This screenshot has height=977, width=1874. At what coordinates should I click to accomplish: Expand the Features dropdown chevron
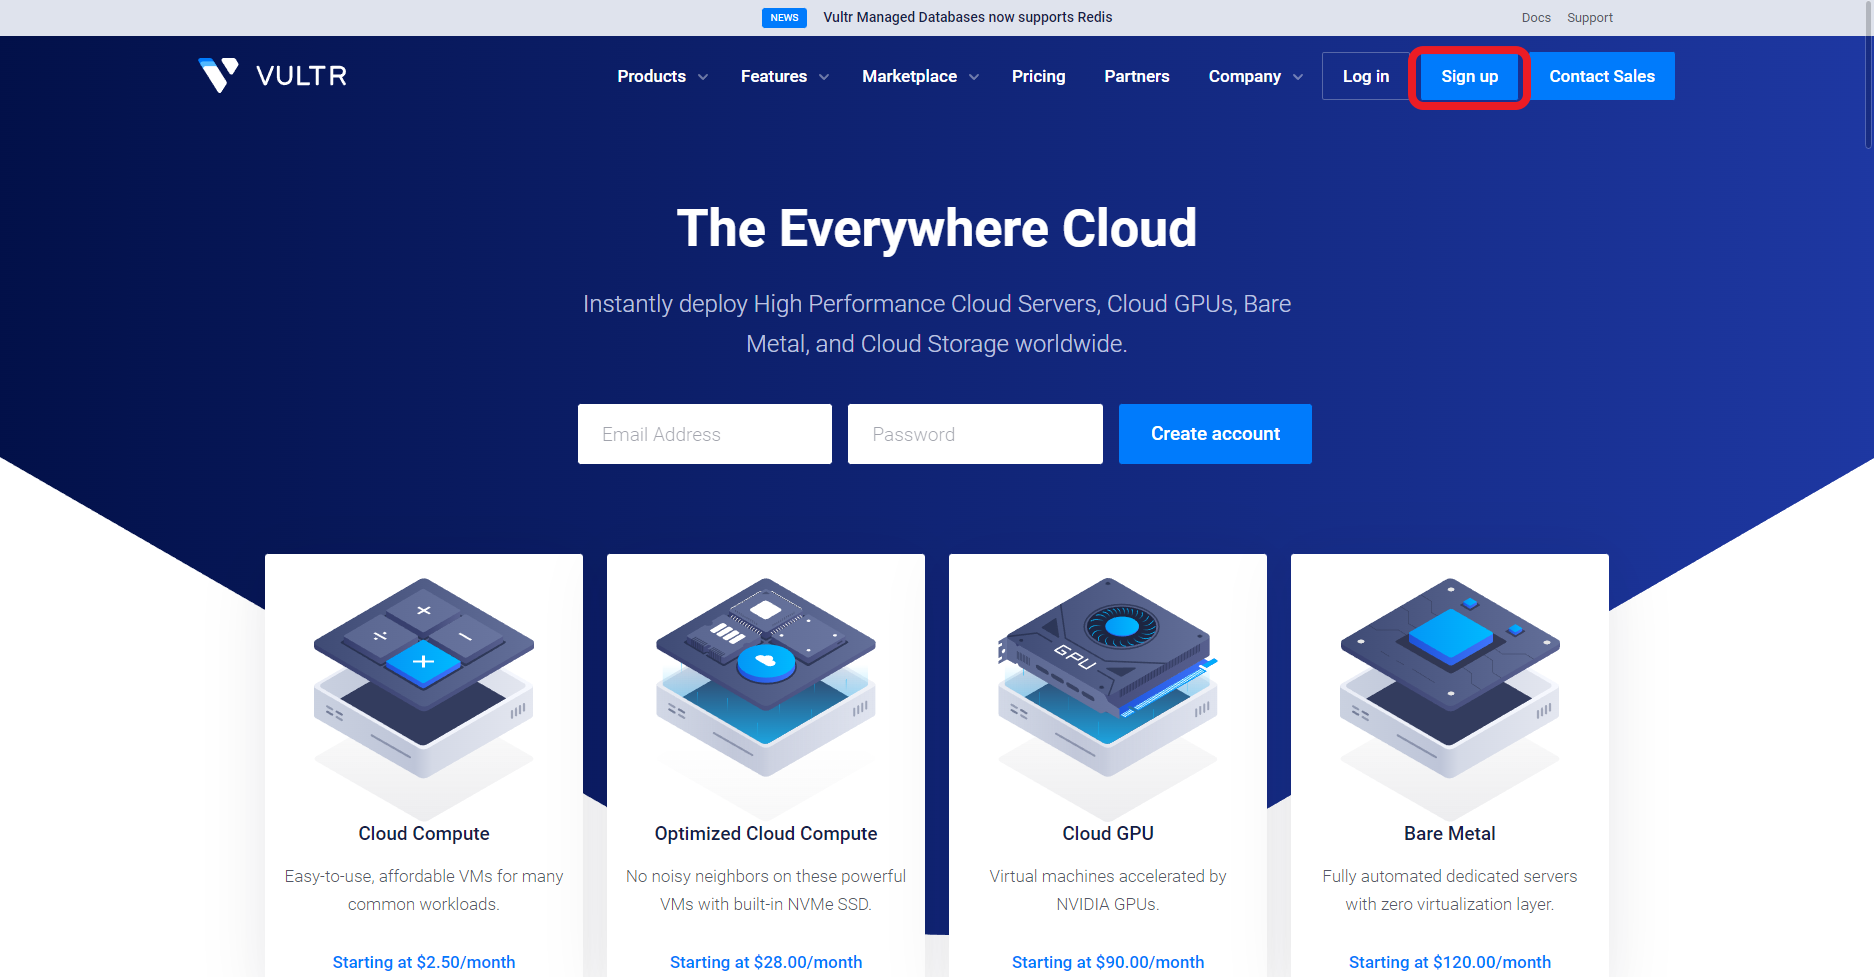point(824,77)
